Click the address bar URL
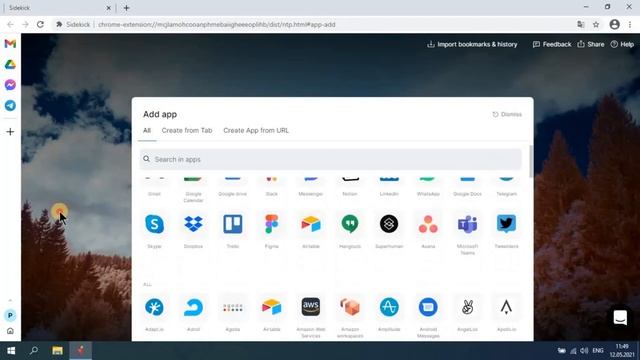640x360 pixels. [x=217, y=24]
